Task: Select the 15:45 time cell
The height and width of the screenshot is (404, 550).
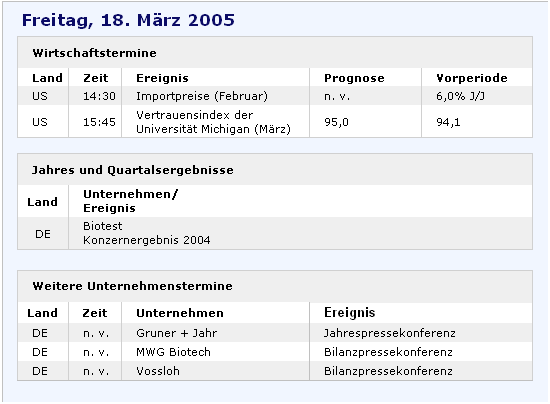Action: pyautogui.click(x=99, y=122)
